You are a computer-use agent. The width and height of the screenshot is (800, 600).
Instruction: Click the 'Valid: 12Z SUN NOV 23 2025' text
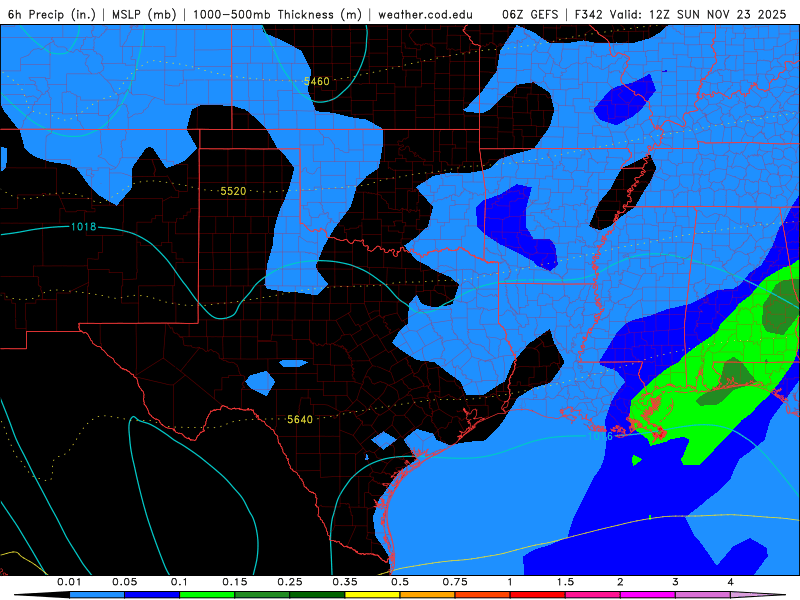pos(698,15)
